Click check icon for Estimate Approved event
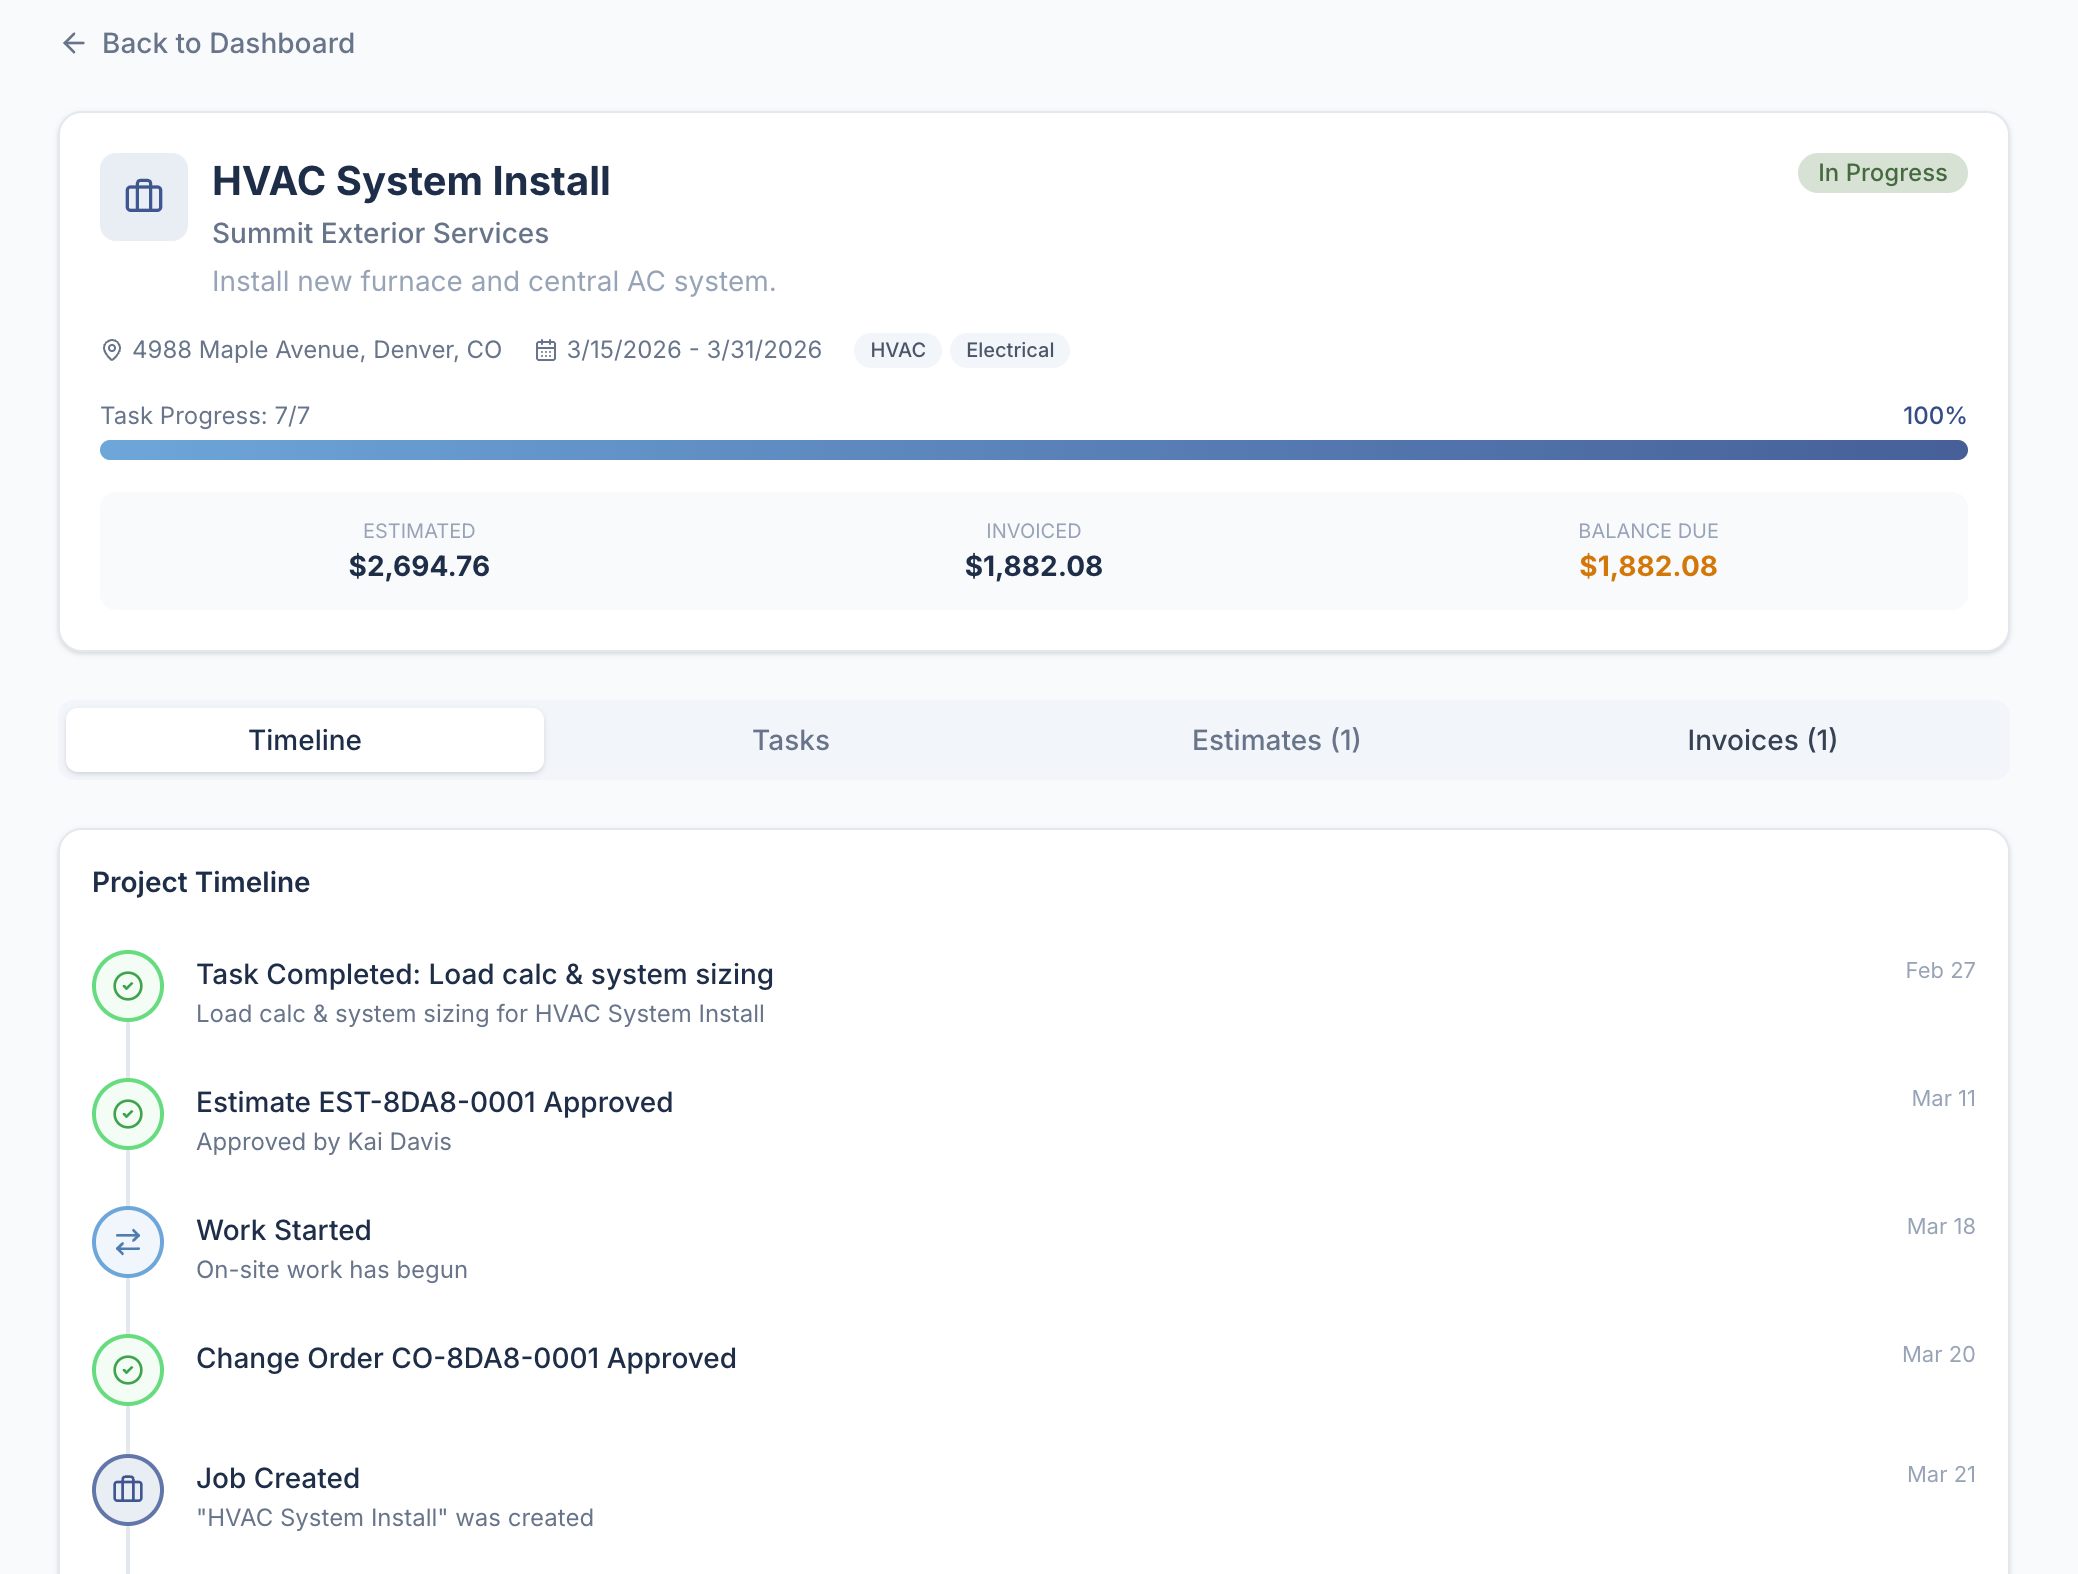Screen dimensions: 2078x1574 [128, 1114]
